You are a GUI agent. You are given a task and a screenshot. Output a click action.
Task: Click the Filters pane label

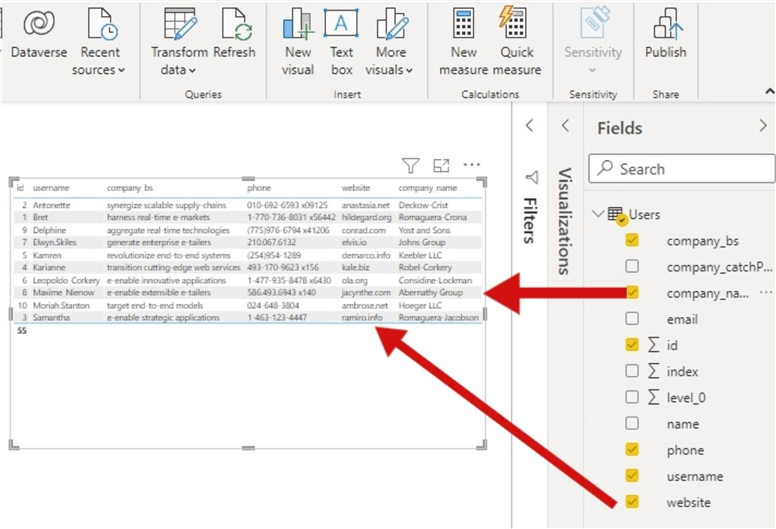[530, 220]
